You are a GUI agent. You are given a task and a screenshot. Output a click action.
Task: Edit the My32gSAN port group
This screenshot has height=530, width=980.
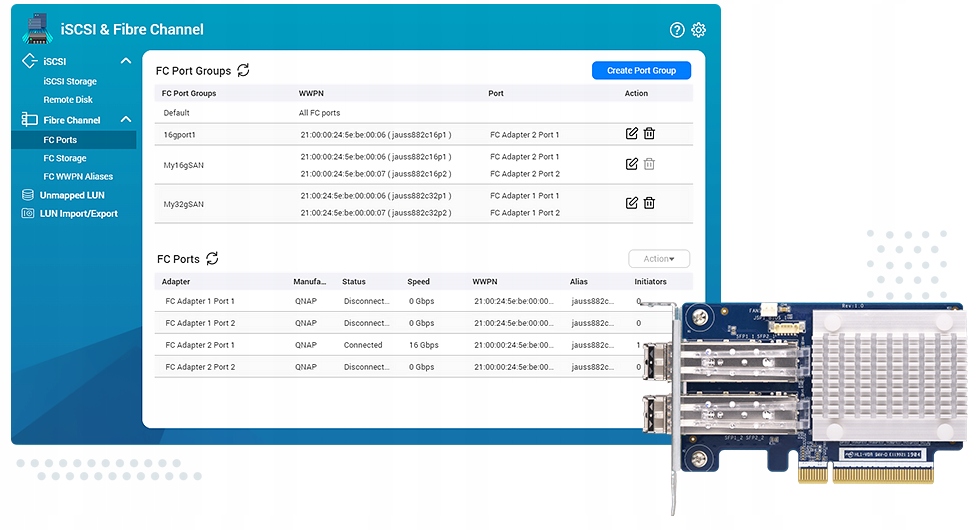pos(631,203)
